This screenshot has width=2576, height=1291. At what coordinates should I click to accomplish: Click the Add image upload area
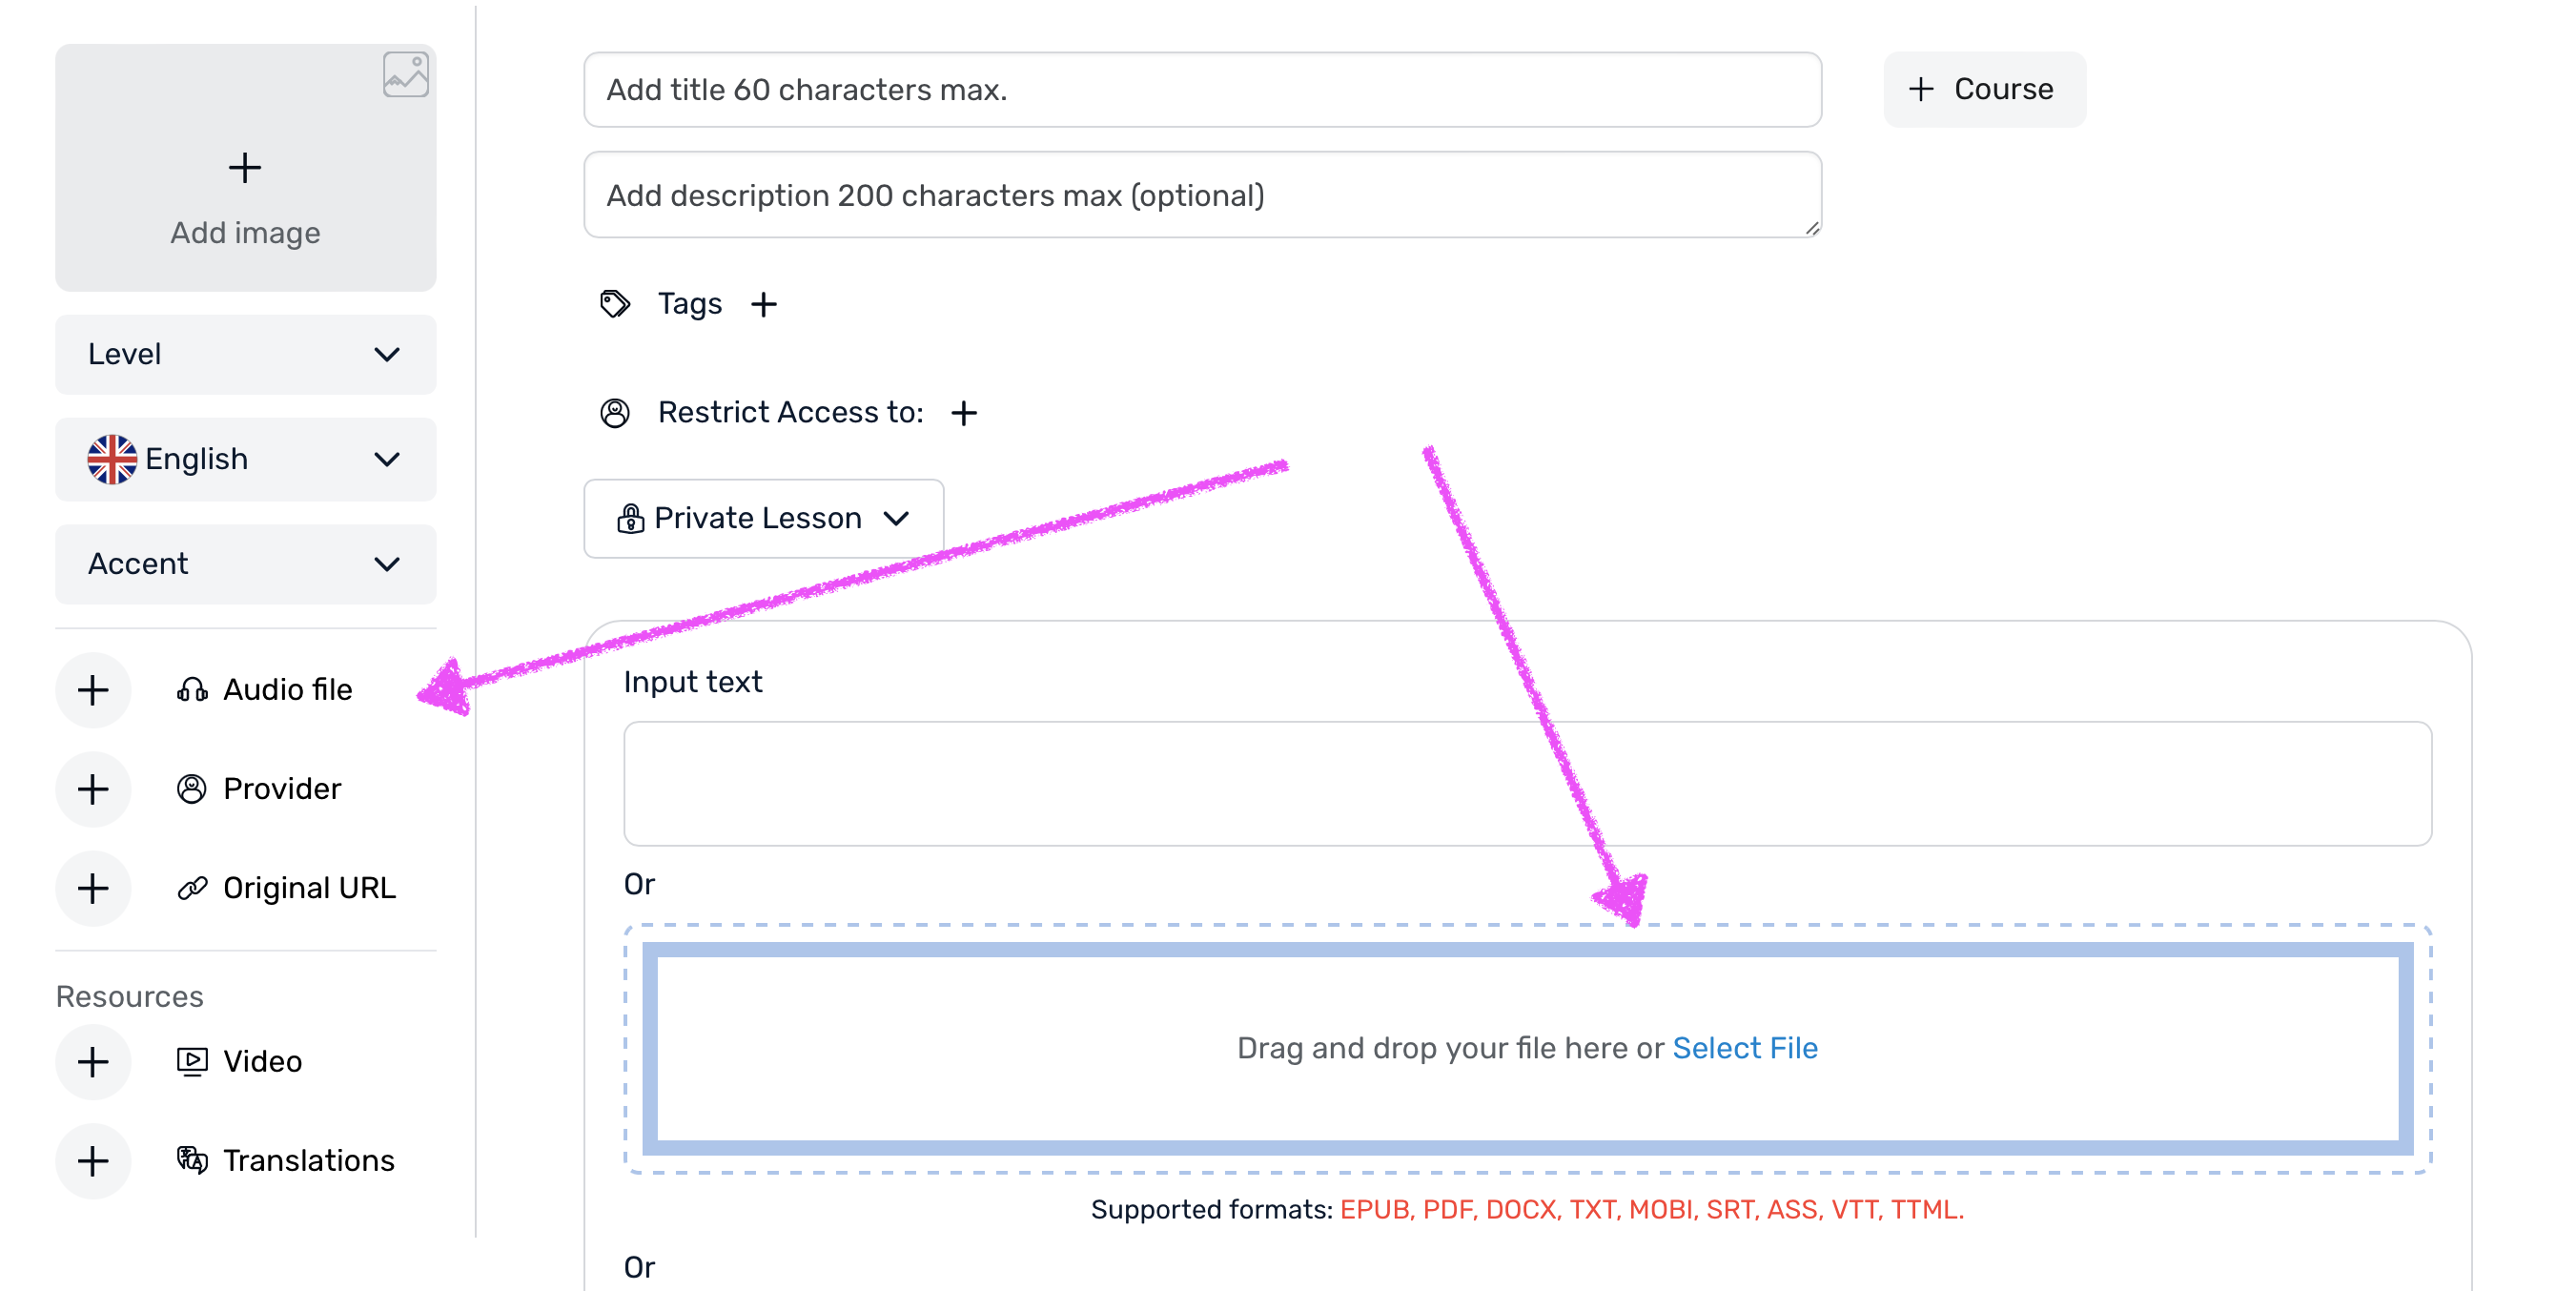tap(246, 168)
